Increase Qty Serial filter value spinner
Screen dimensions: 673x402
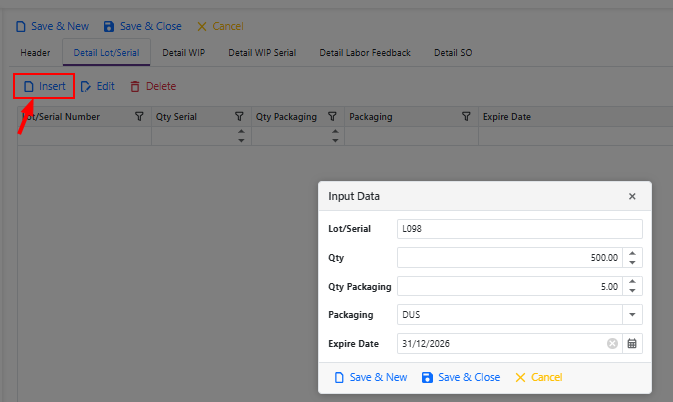pyautogui.click(x=241, y=132)
